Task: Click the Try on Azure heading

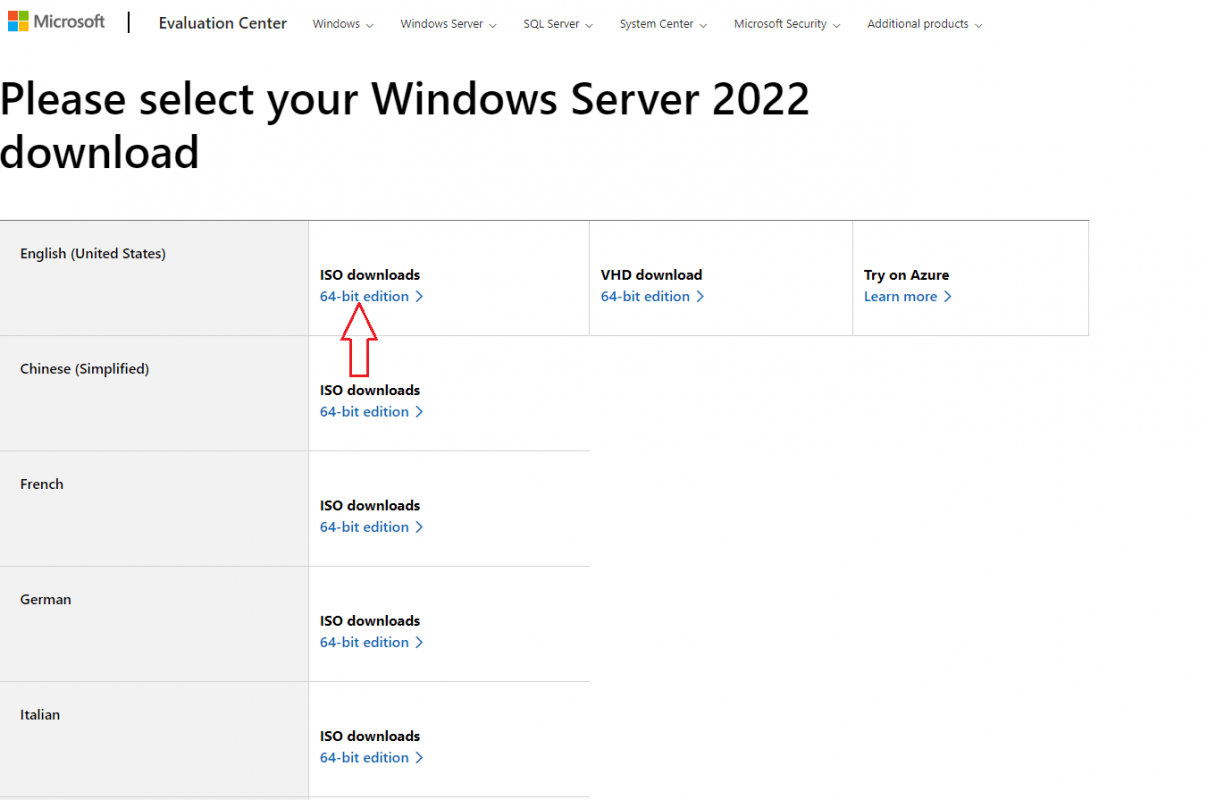Action: [907, 275]
